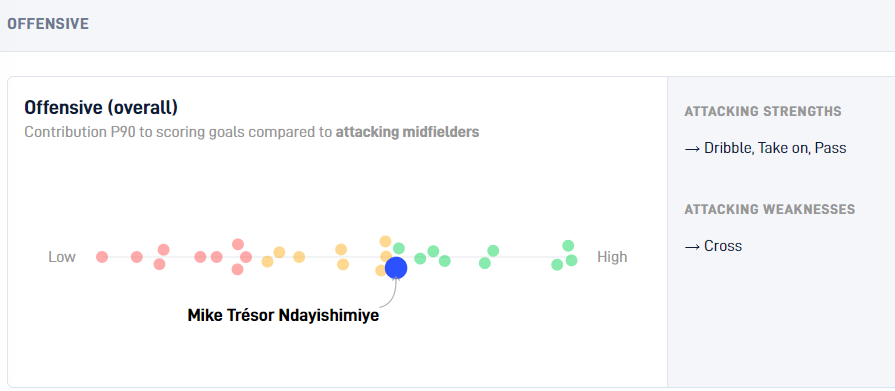
Task: Click the High axis label
Action: click(x=612, y=257)
